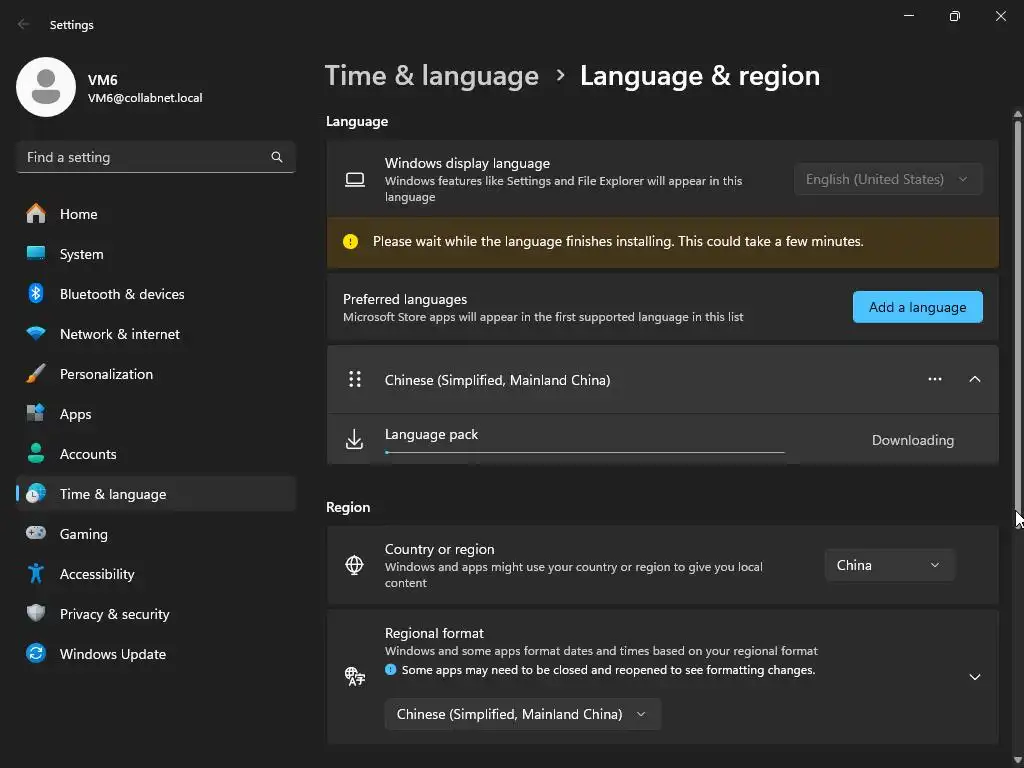The height and width of the screenshot is (768, 1024).
Task: Collapse the Chinese (Simplified) language entry
Action: 975,380
